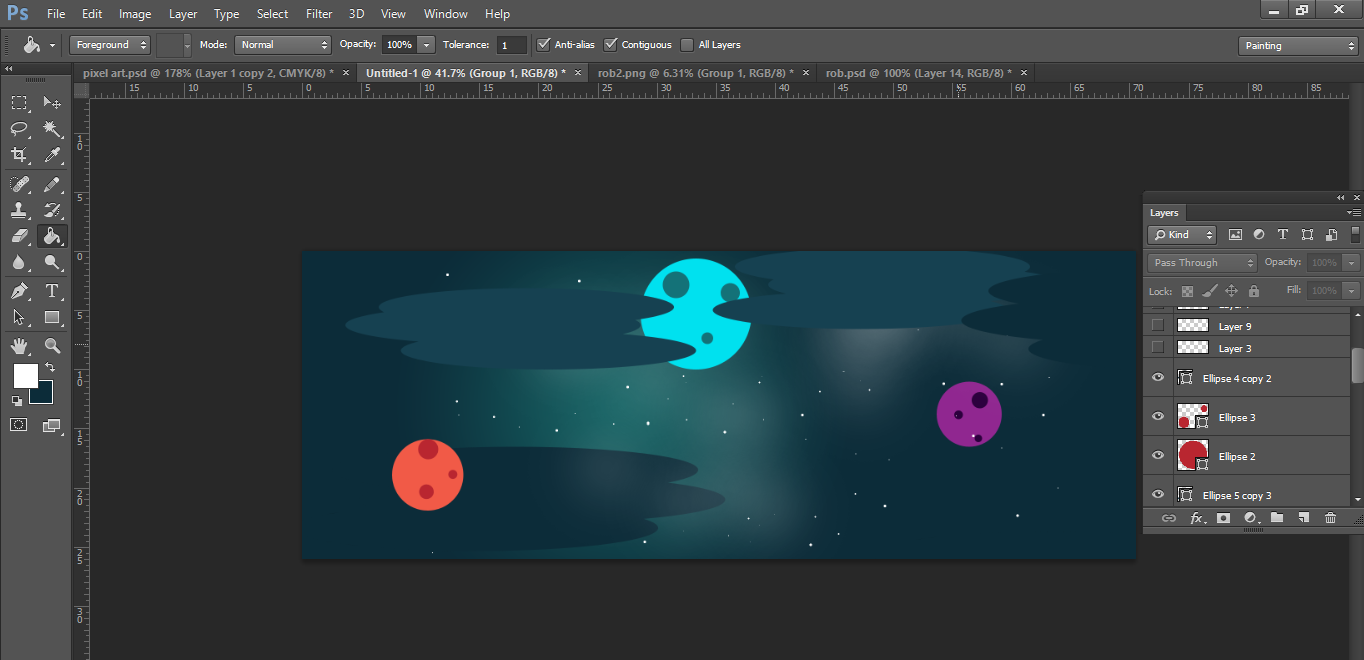
Task: Click link layers icon in Layers panel
Action: [1168, 518]
